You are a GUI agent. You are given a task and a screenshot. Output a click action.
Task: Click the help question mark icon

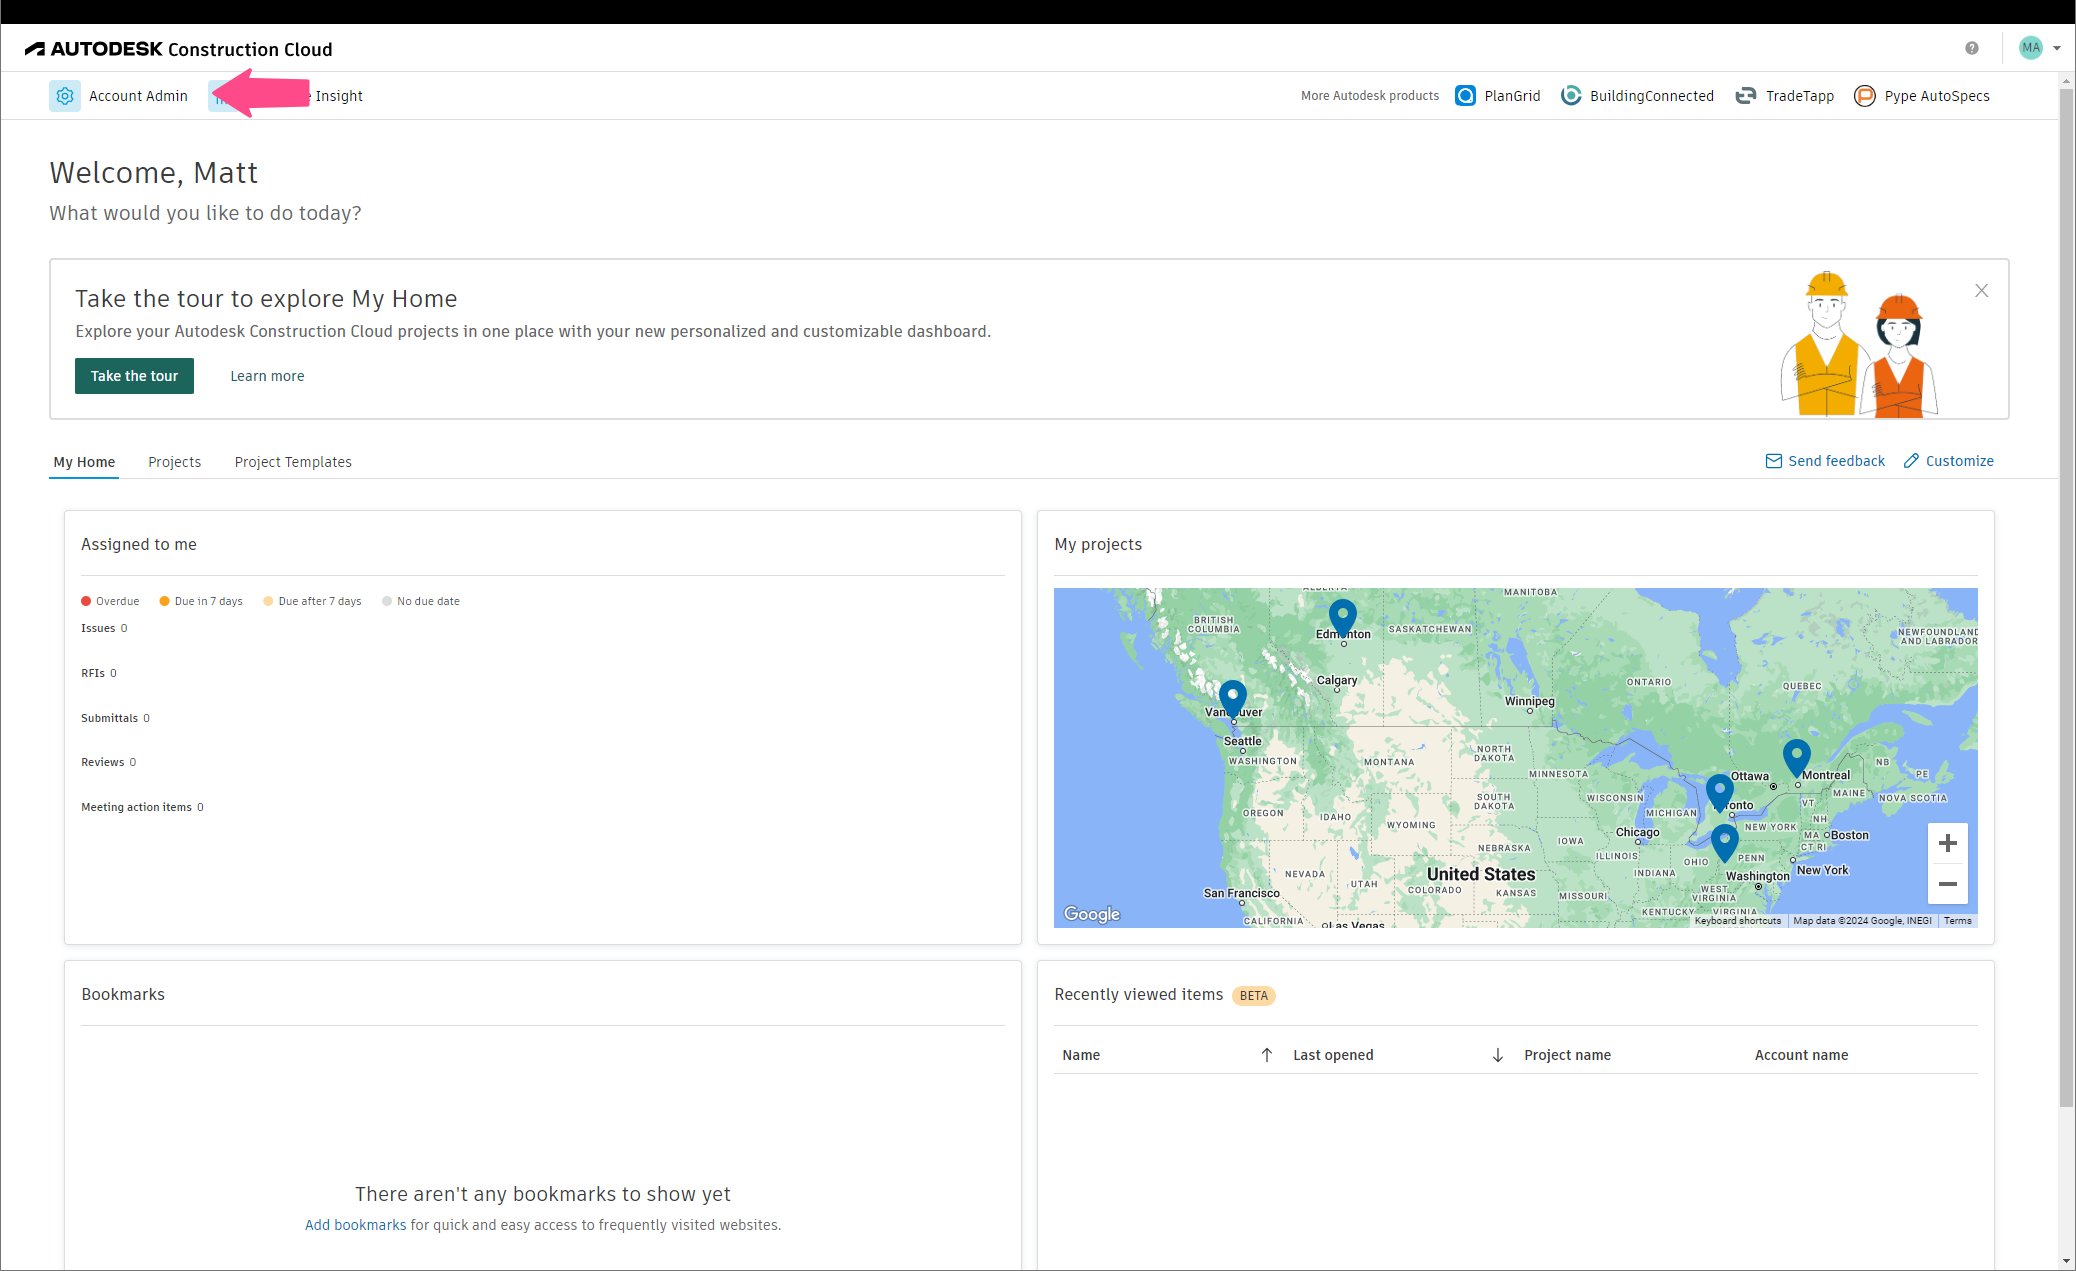pyautogui.click(x=1971, y=48)
